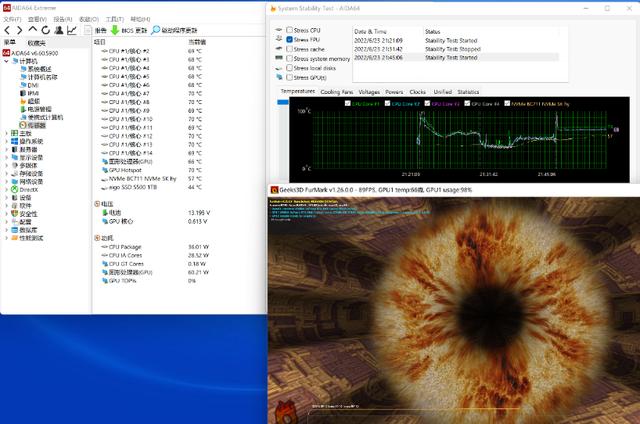Image resolution: width=640 pixels, height=424 pixels.
Task: Expand the motherboard tree node
Action: [x=6, y=133]
